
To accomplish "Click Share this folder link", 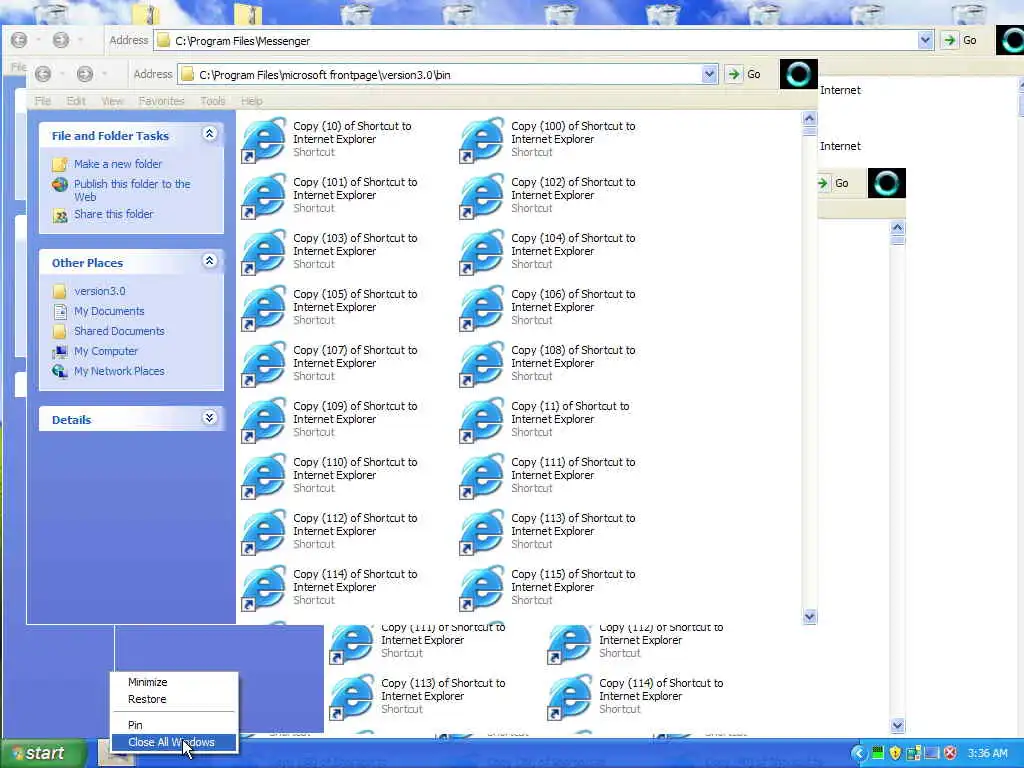I will click(113, 214).
